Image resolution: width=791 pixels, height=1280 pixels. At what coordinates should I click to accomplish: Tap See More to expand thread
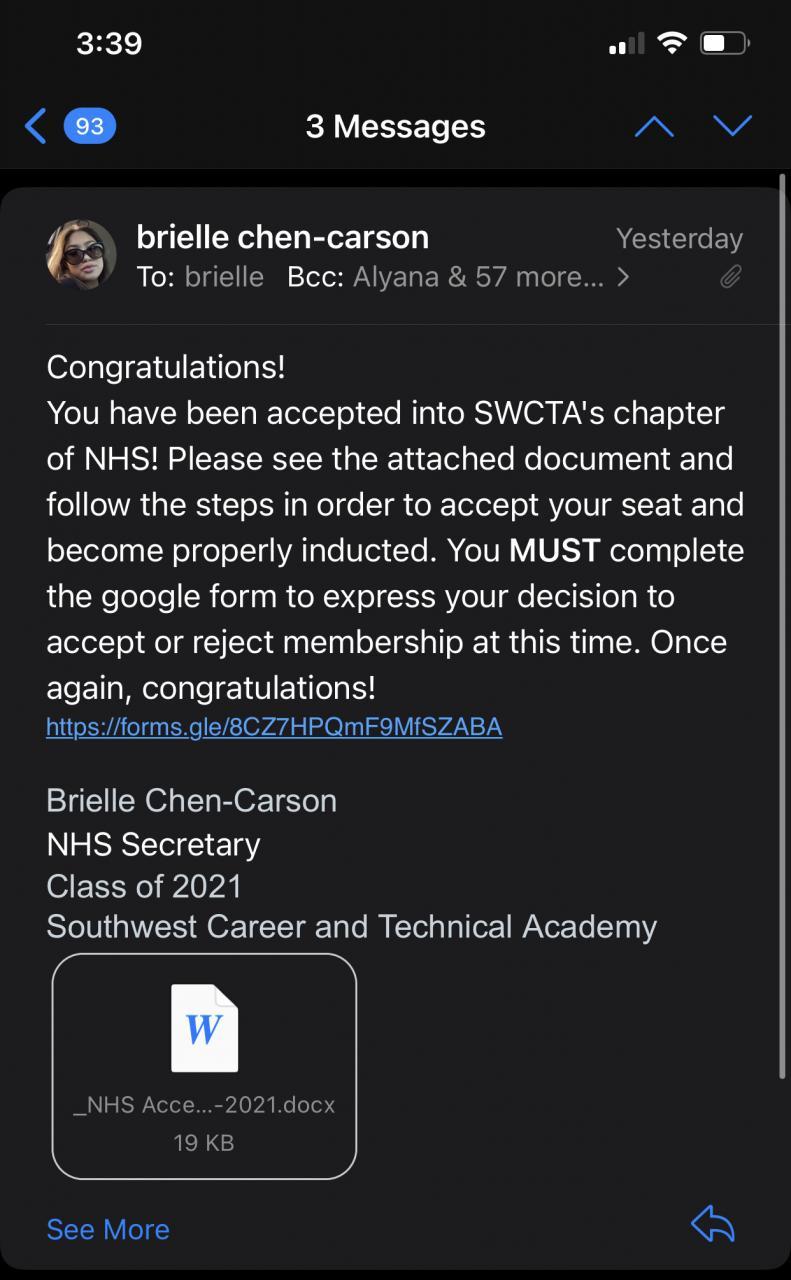(x=108, y=1229)
